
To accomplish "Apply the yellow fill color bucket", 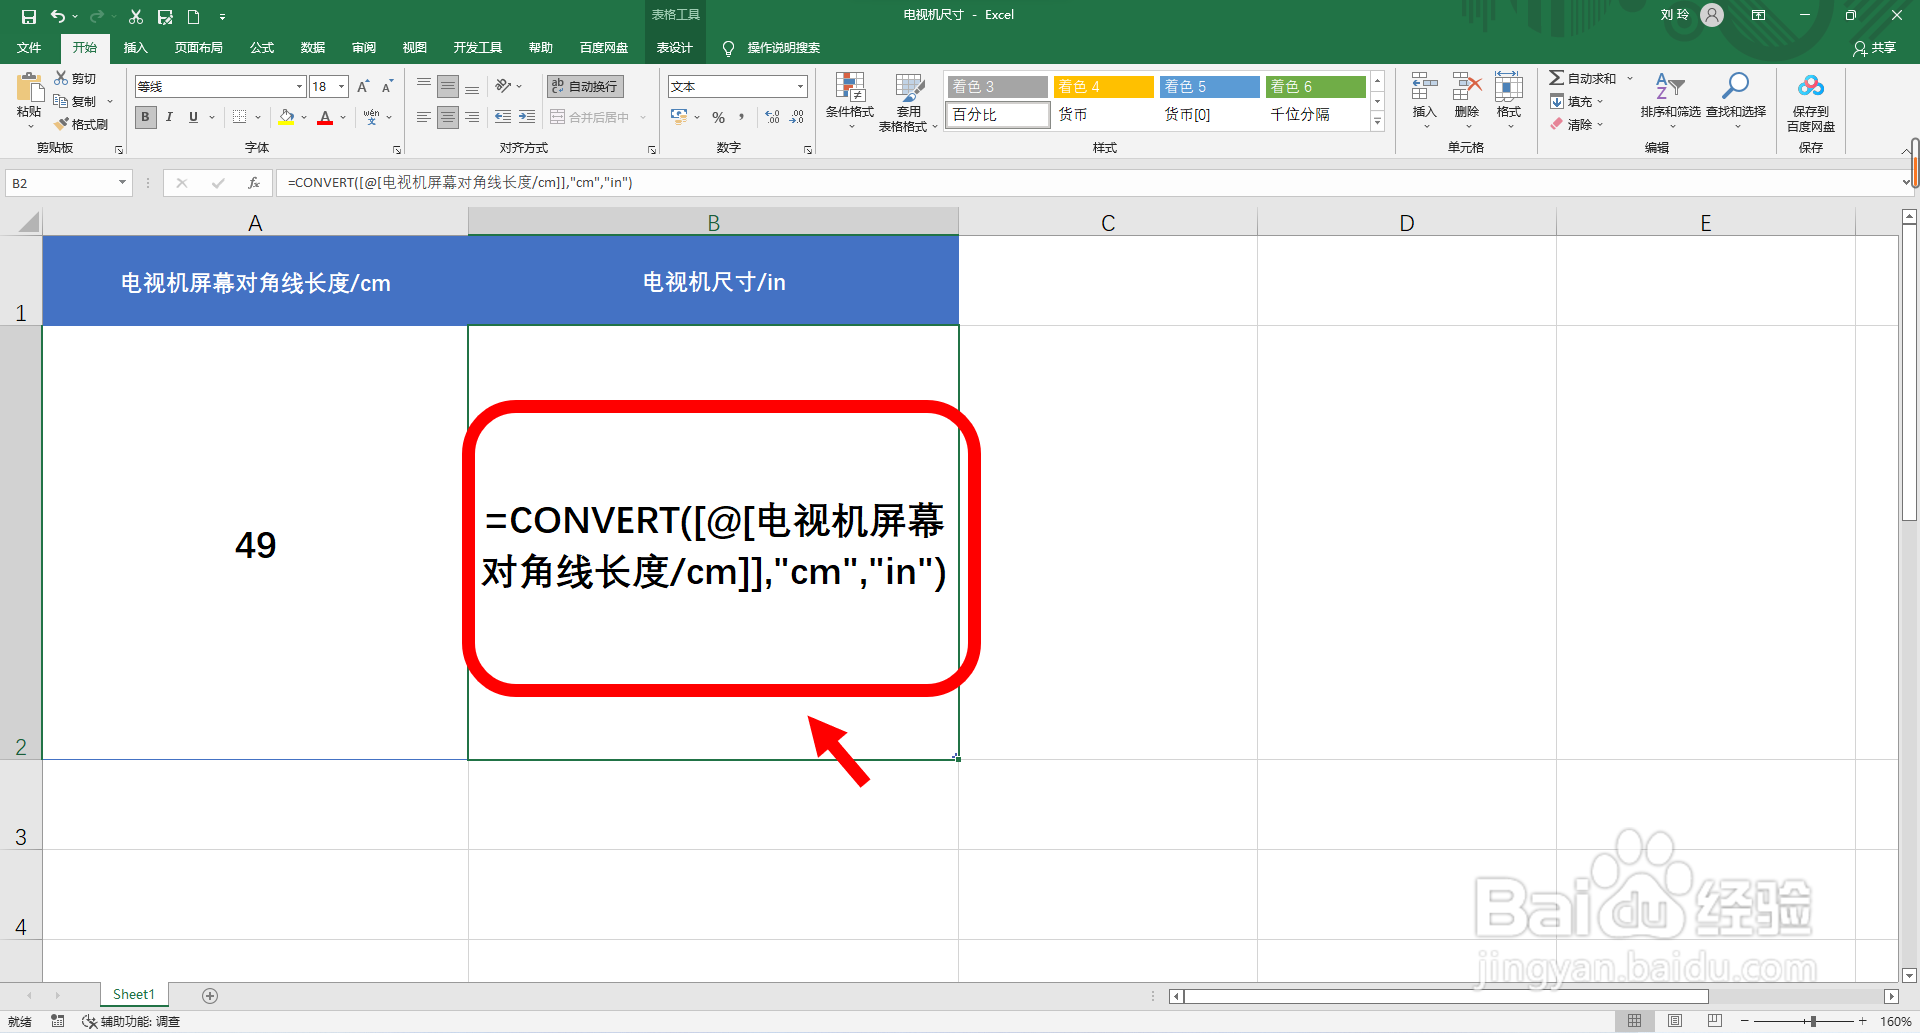I will pos(287,117).
